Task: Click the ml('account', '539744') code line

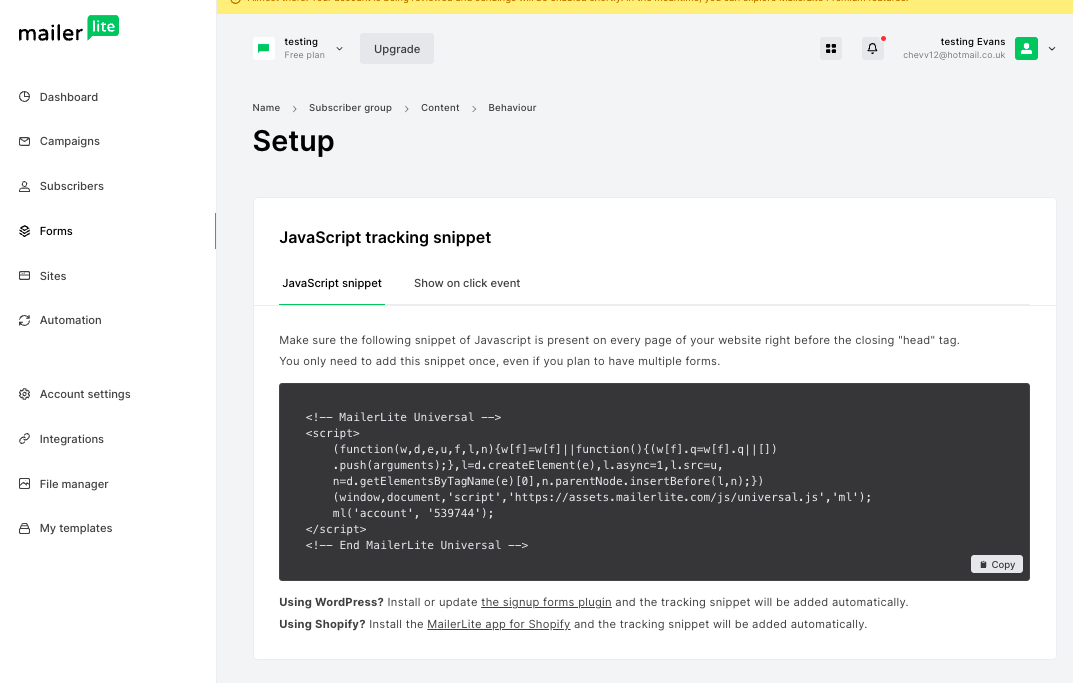Action: tap(413, 513)
